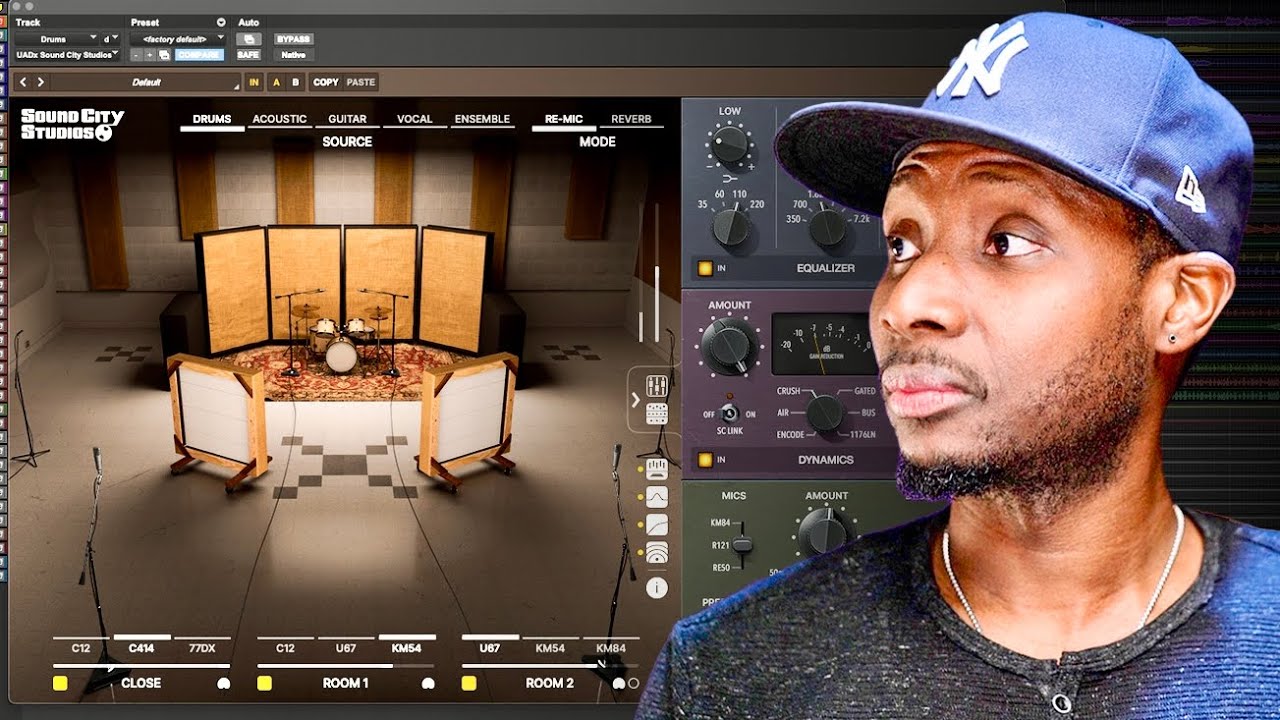Switch to RE-MIC mode
The image size is (1280, 720).
[564, 119]
